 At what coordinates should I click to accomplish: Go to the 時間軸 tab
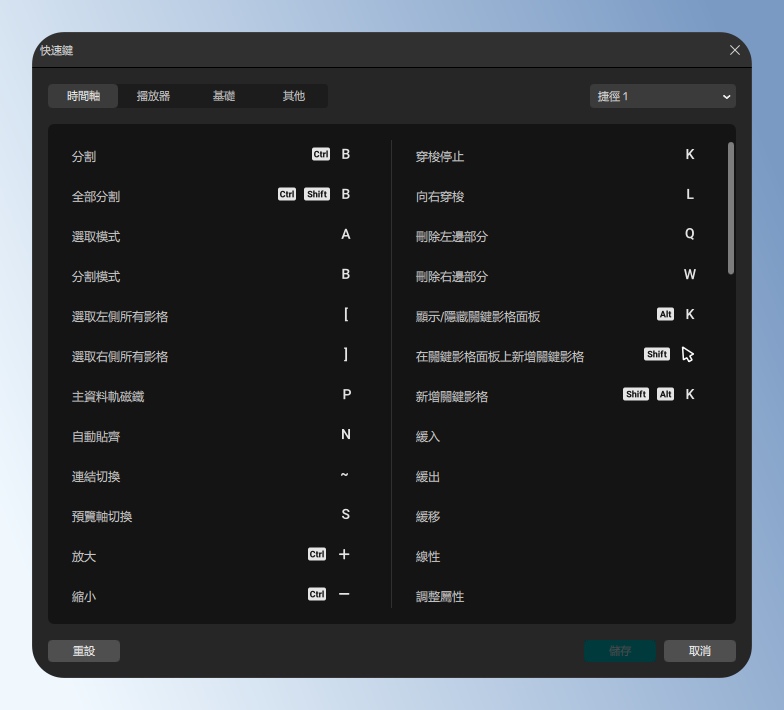click(83, 96)
